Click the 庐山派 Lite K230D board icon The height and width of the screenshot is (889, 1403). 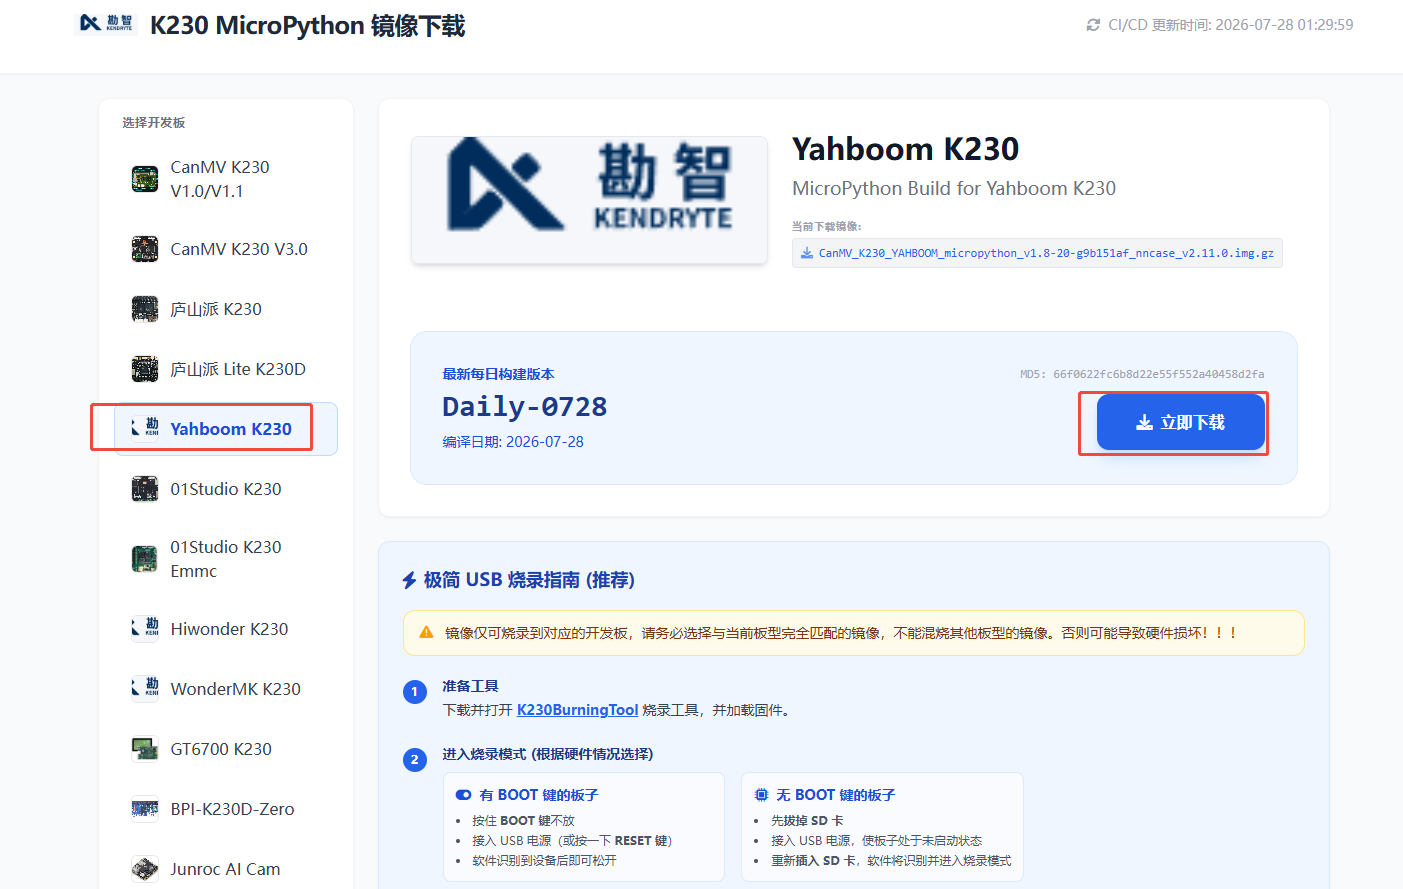(145, 369)
